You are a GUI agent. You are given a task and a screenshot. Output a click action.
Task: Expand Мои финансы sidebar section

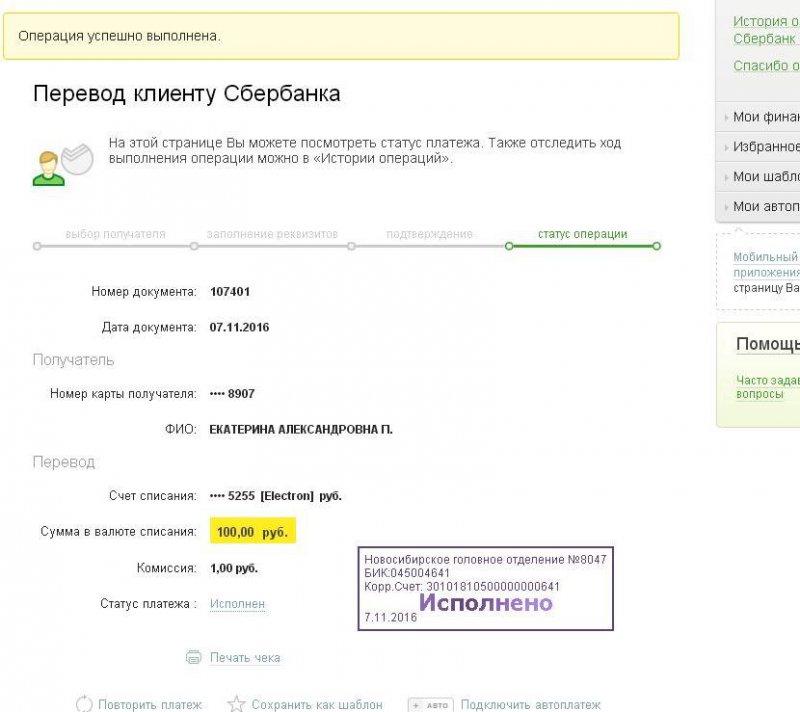(758, 117)
